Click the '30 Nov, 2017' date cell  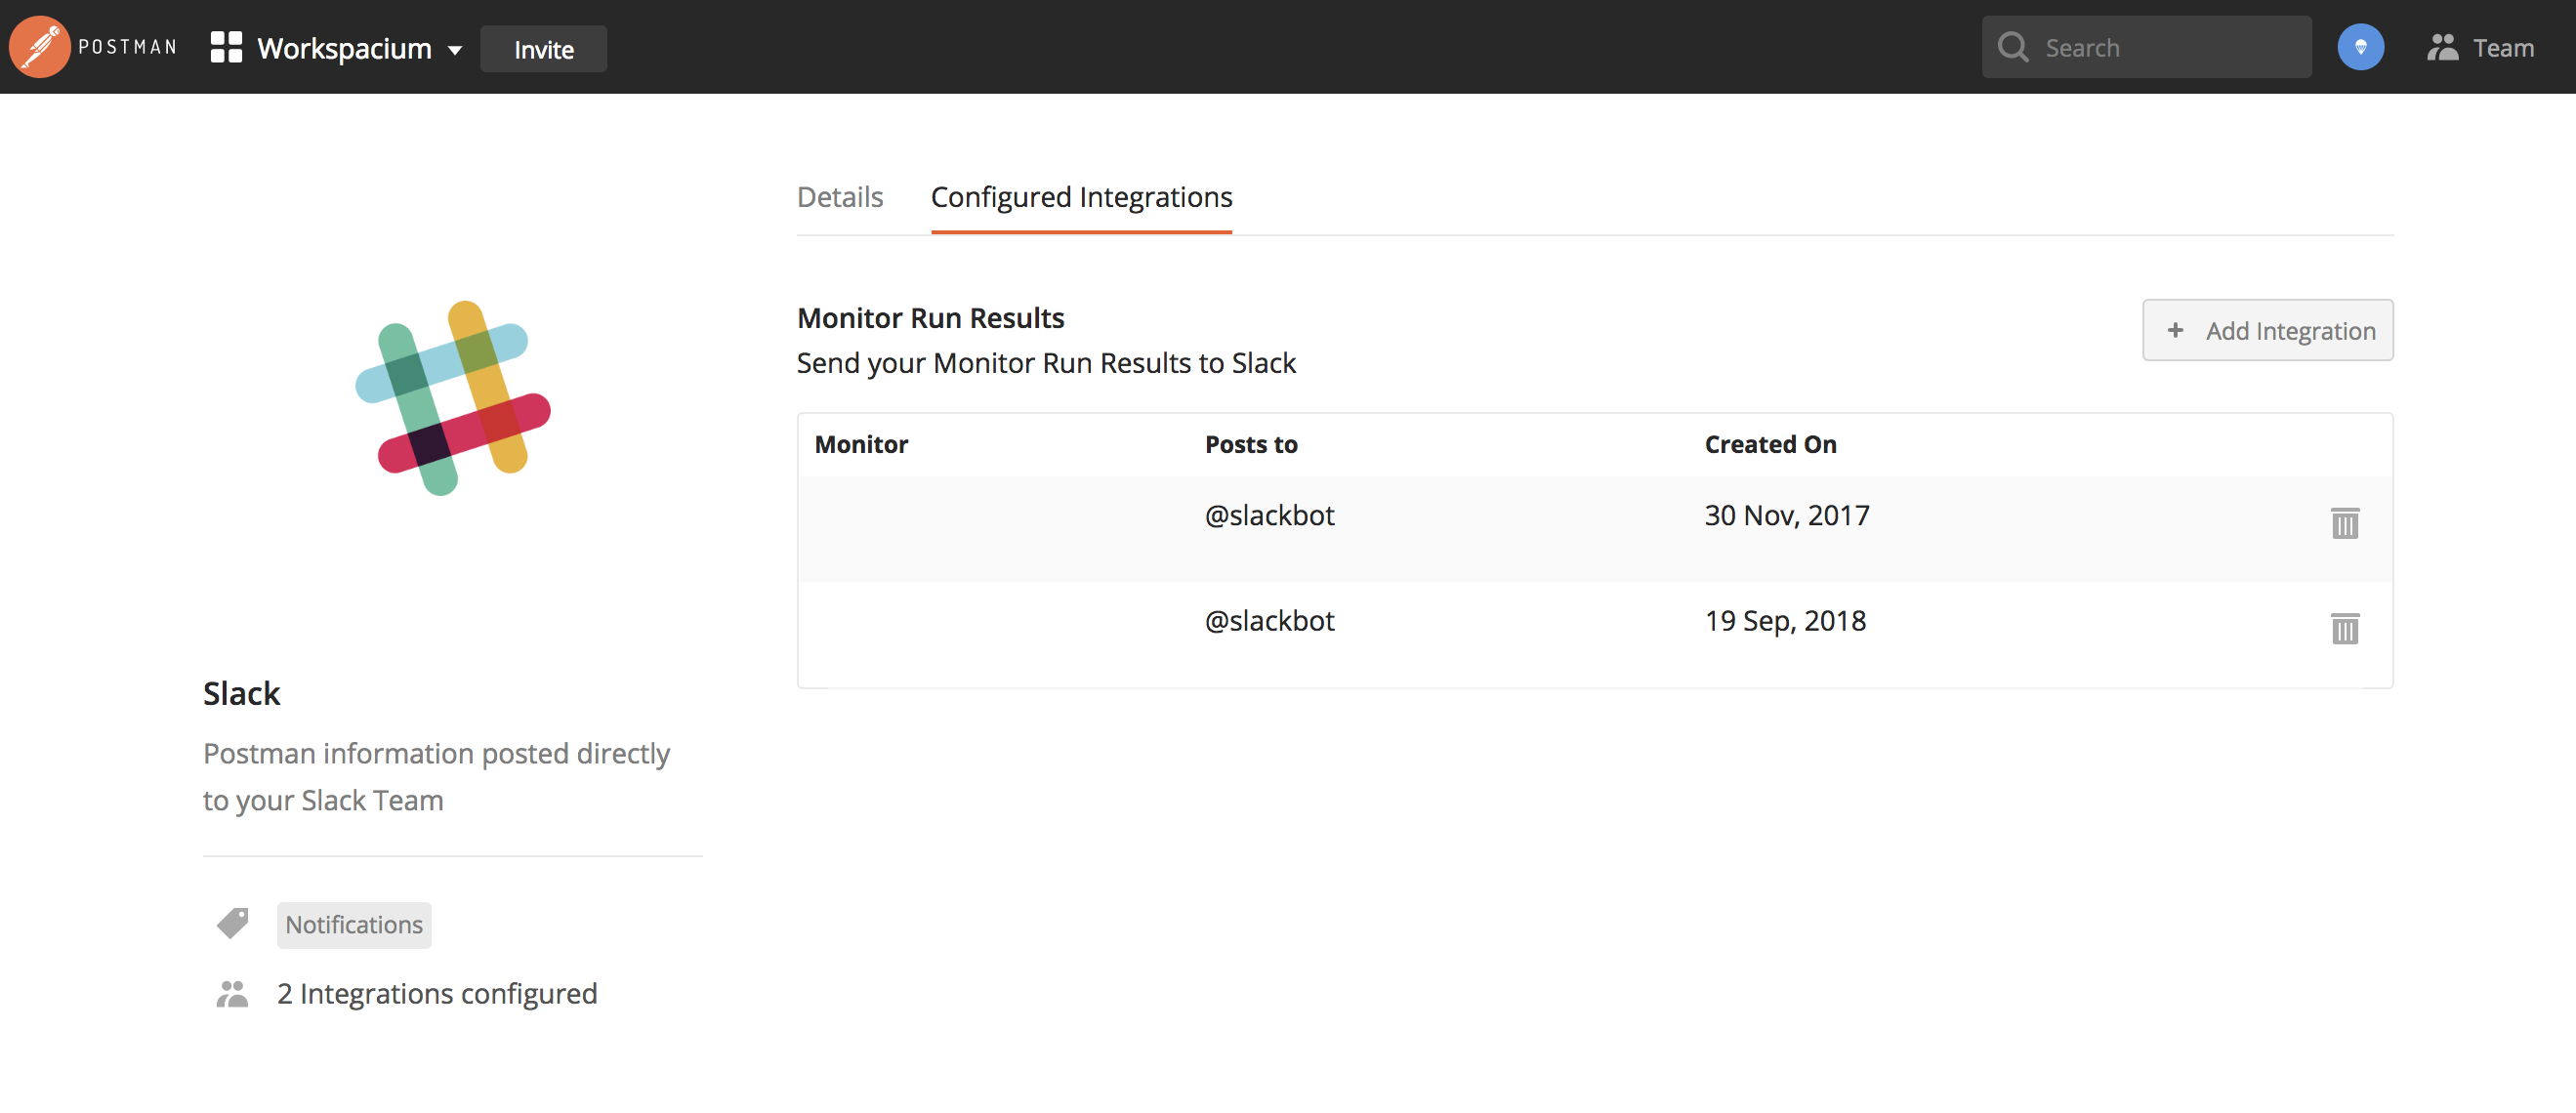point(1786,515)
